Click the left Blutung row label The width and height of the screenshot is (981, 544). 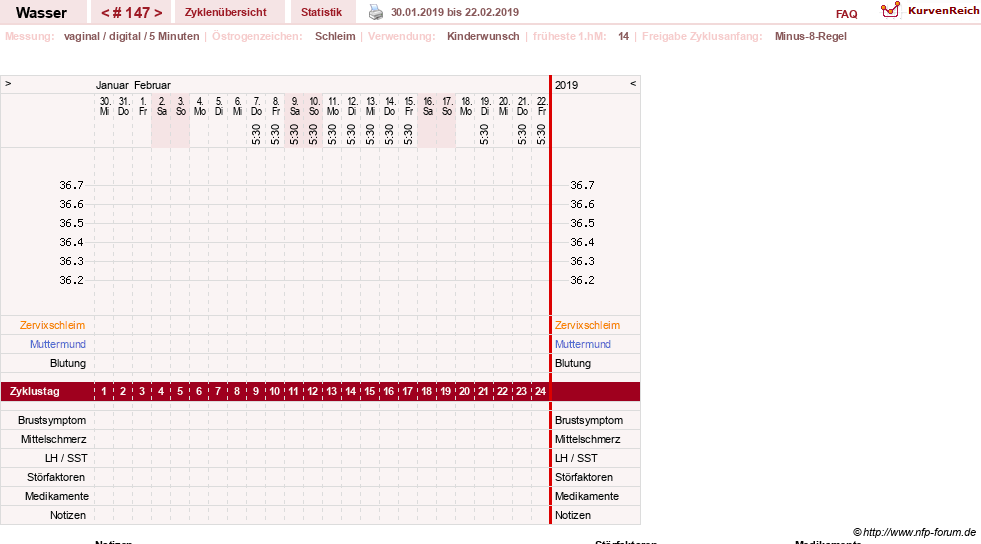point(68,363)
